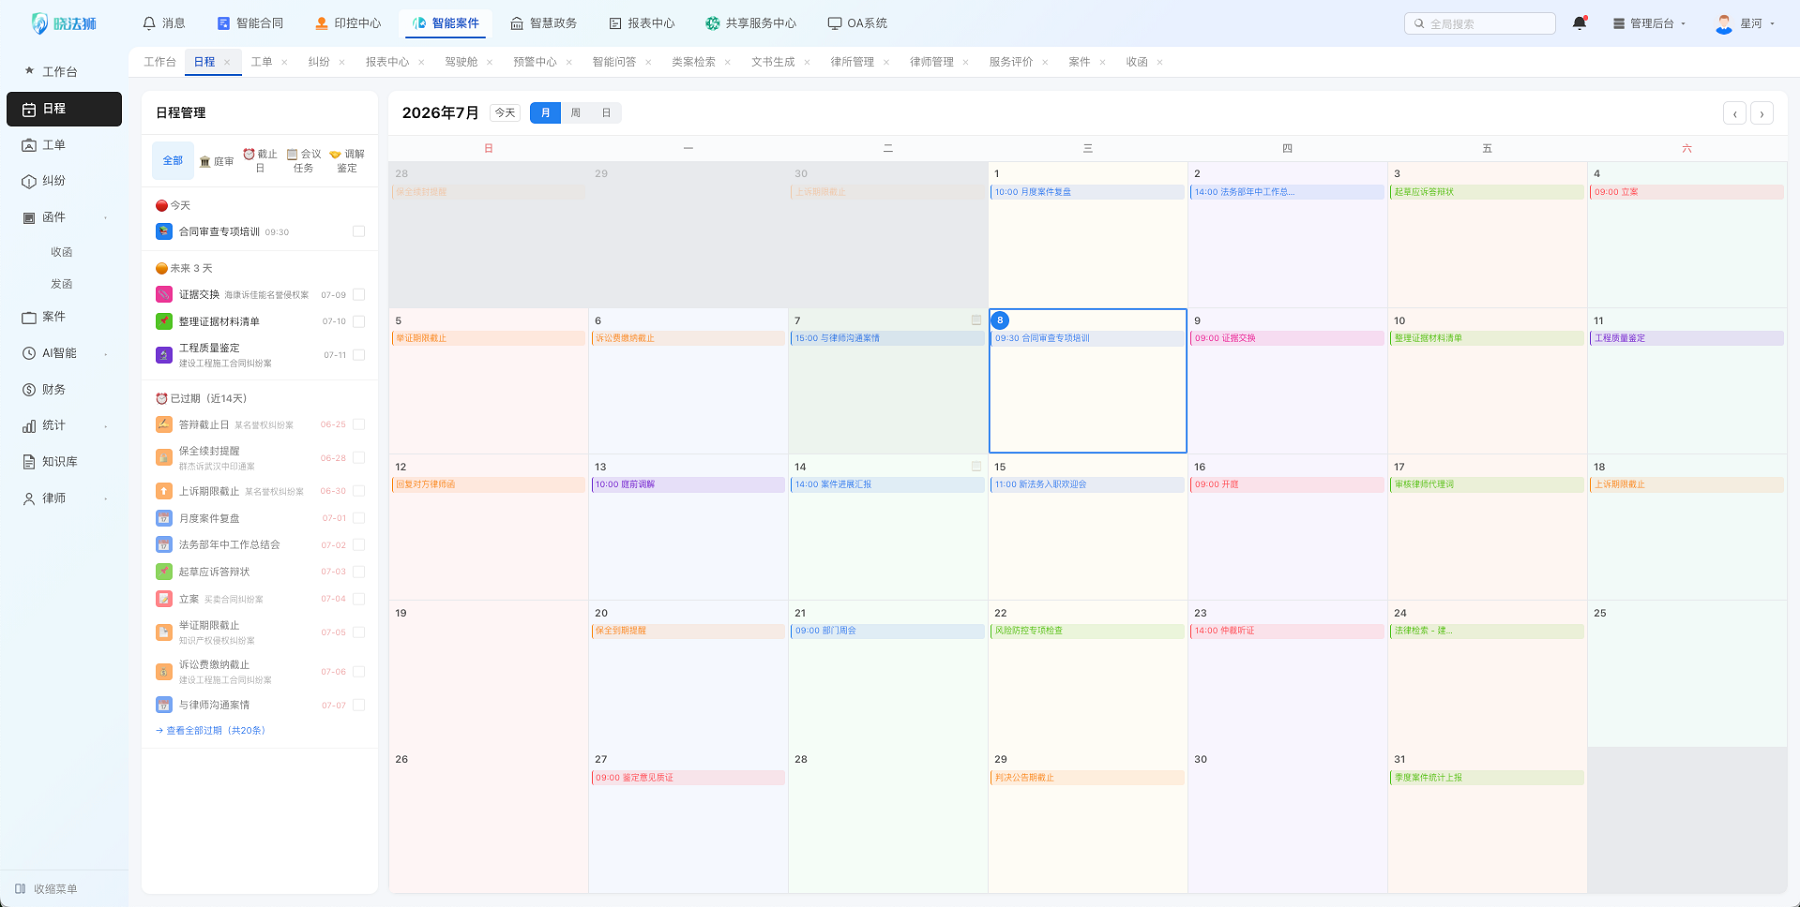Close the 日程 tab

pos(227,62)
